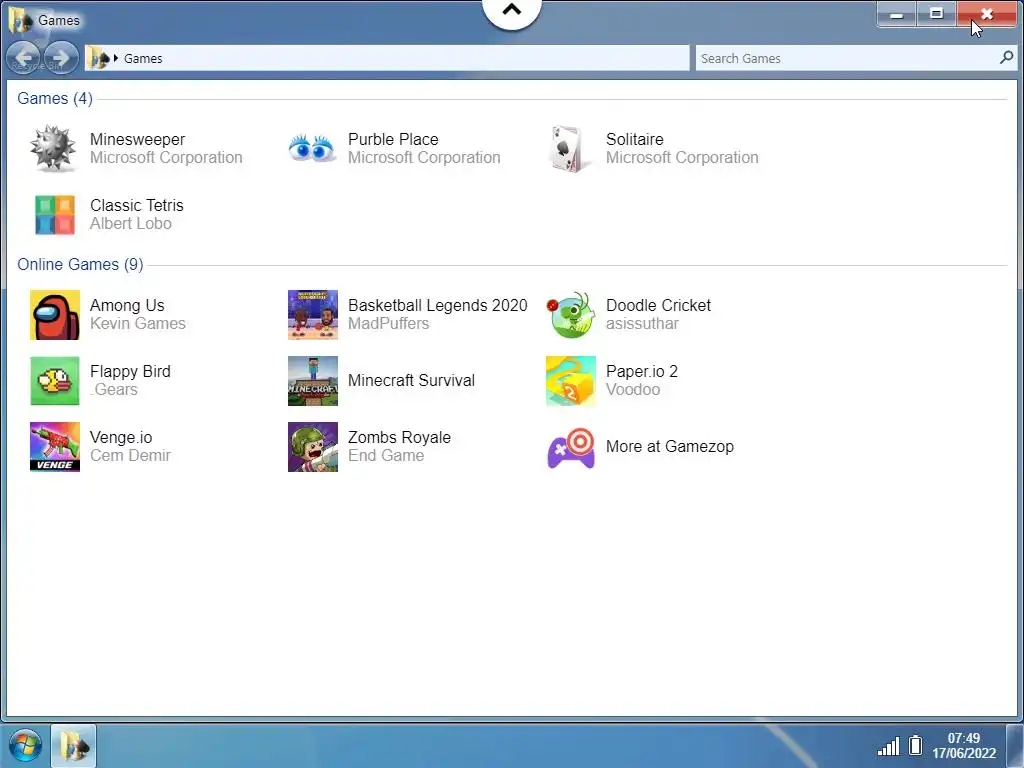
Task: Open the Solitaire playing cards icon
Action: tap(569, 149)
